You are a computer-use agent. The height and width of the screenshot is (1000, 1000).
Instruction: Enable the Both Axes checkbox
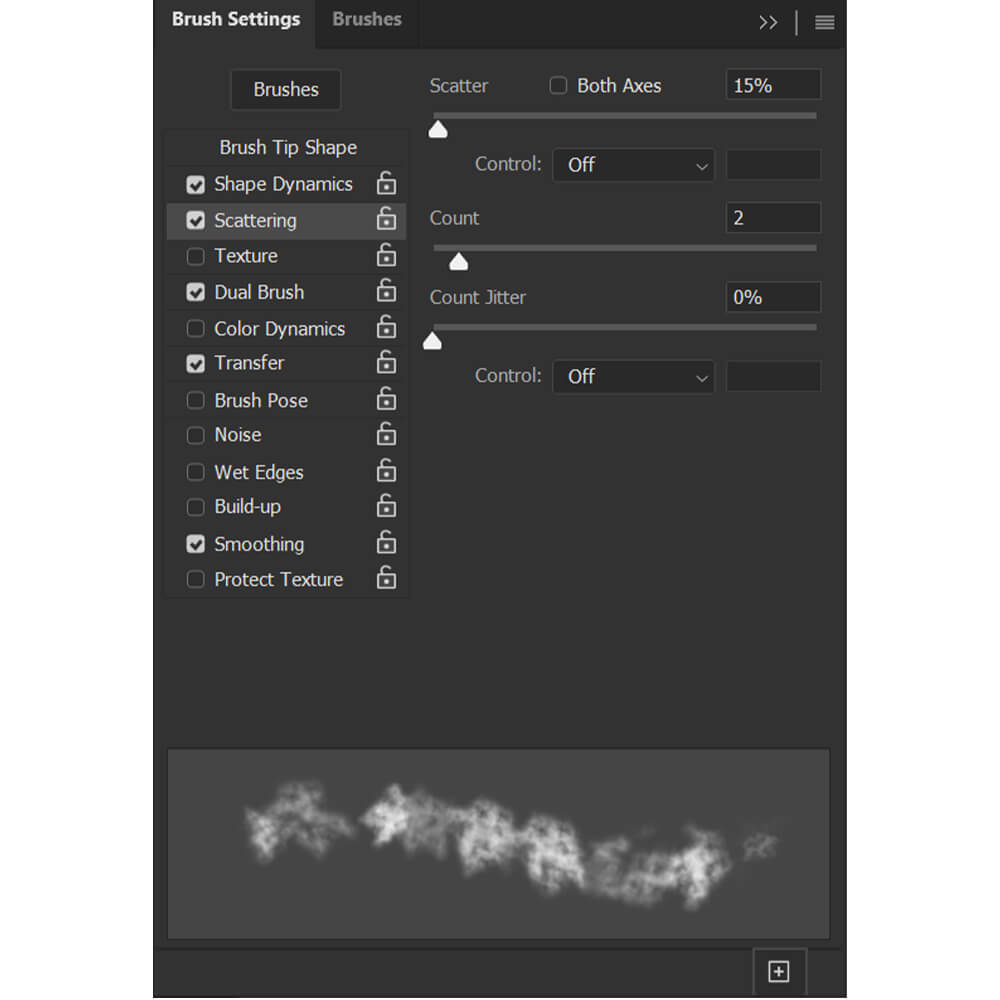coord(558,85)
